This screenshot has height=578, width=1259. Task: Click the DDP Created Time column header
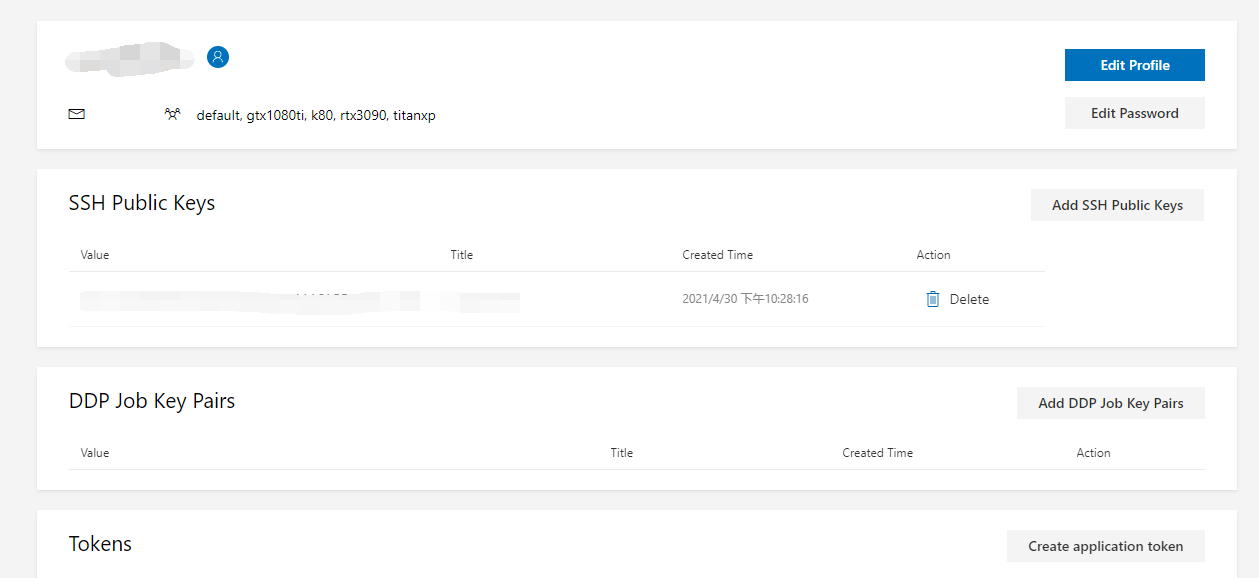click(878, 453)
